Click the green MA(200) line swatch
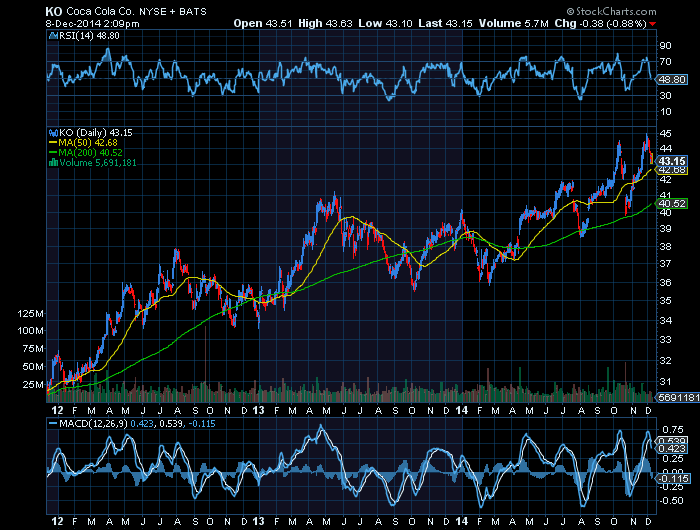The image size is (700, 530). (53, 153)
